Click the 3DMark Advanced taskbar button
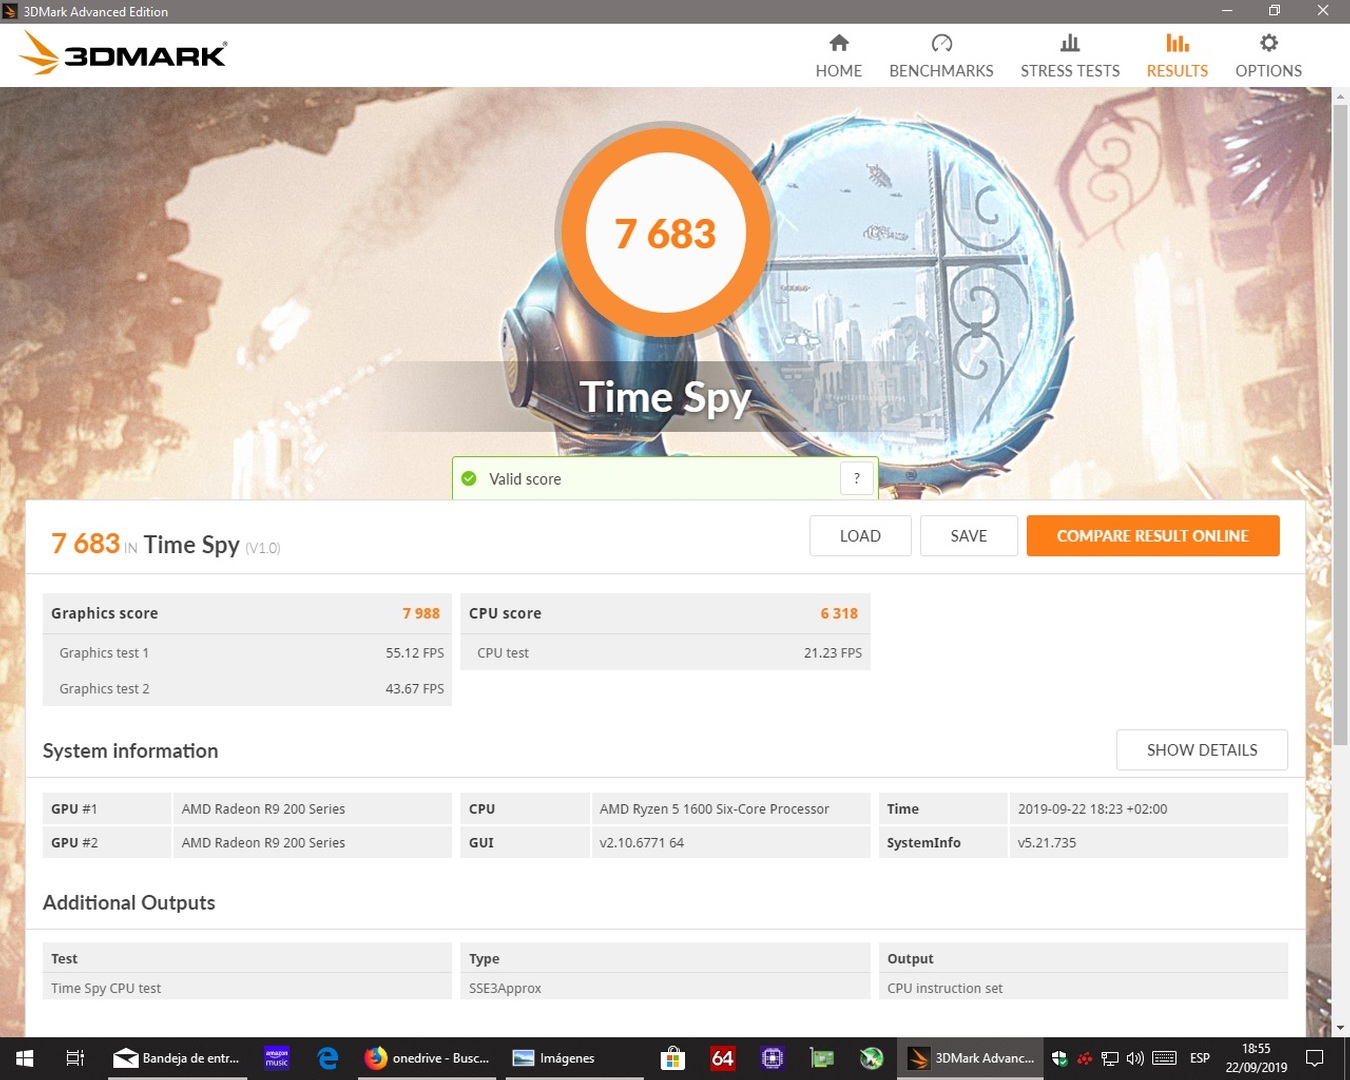The image size is (1350, 1080). (x=970, y=1058)
